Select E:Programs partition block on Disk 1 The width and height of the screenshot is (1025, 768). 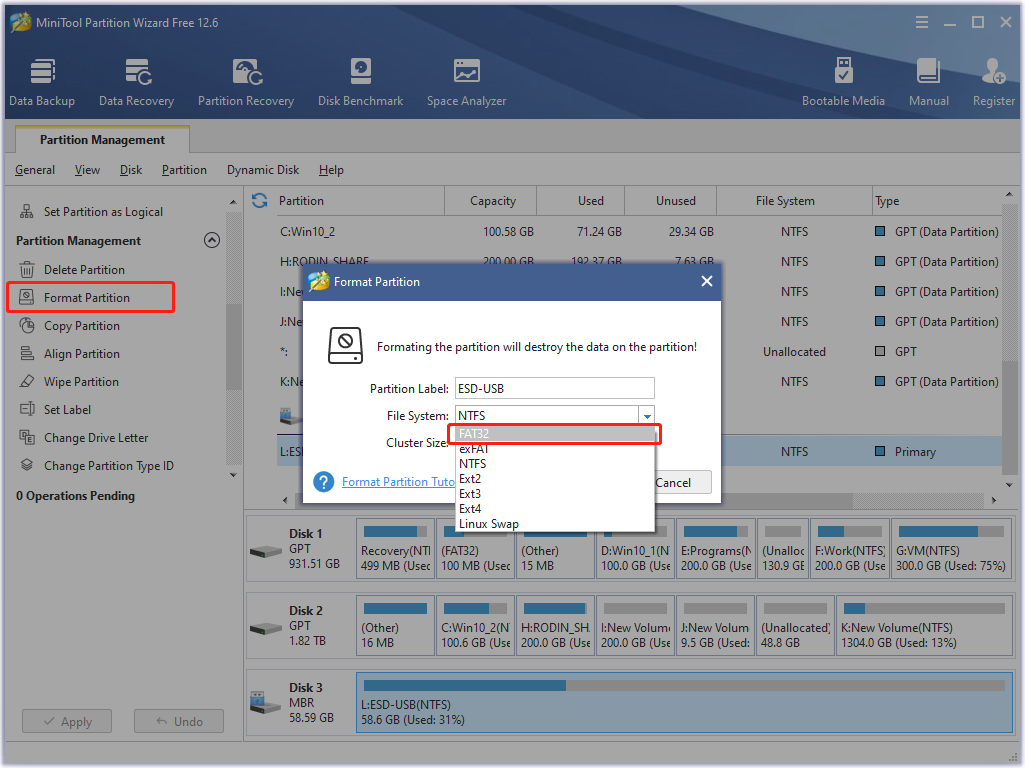716,549
